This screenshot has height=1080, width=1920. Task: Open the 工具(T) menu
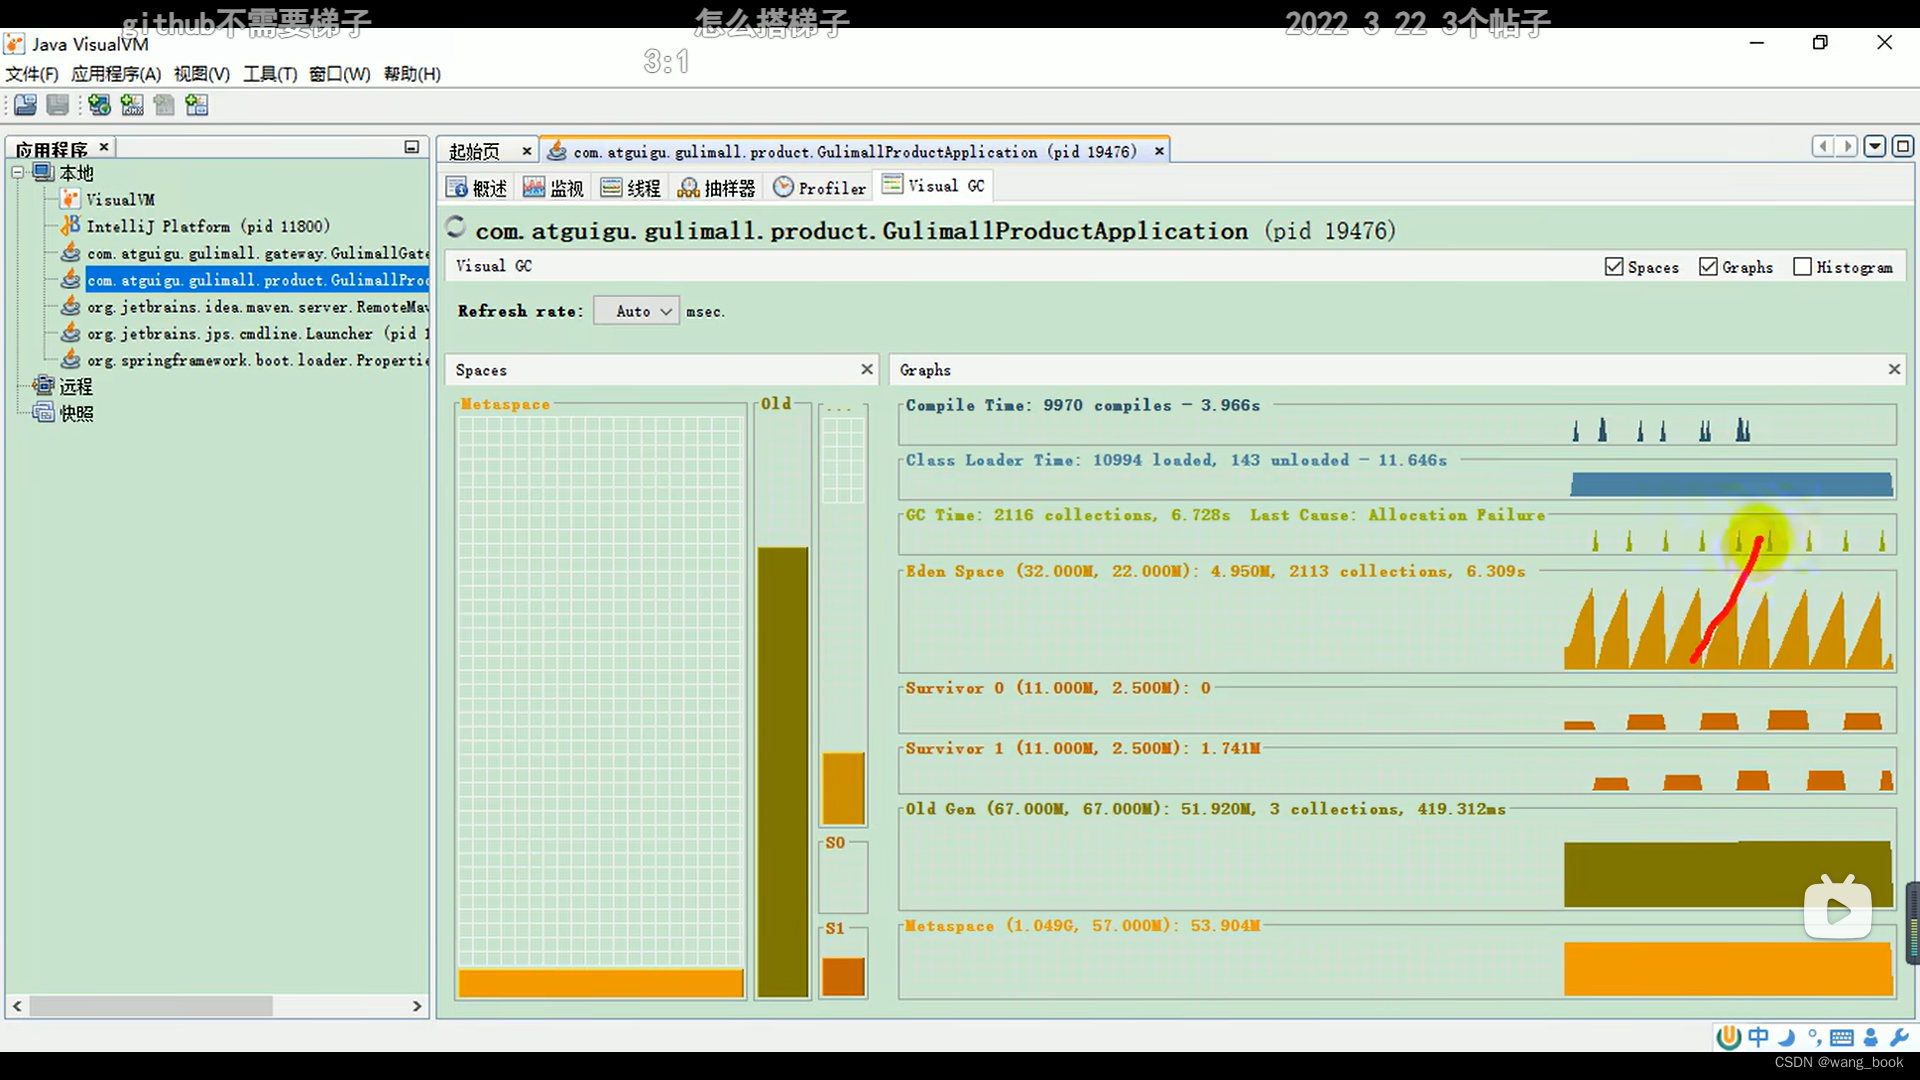click(270, 74)
